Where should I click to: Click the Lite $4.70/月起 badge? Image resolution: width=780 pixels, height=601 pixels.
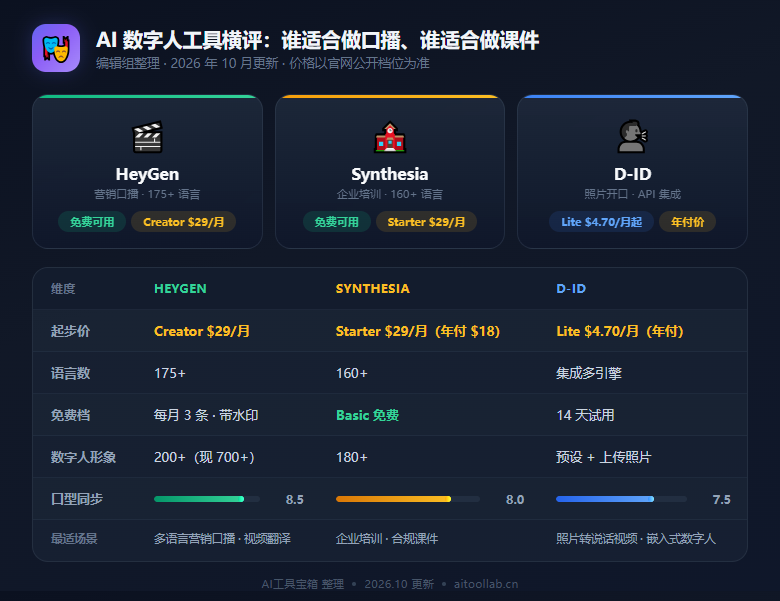coord(601,222)
